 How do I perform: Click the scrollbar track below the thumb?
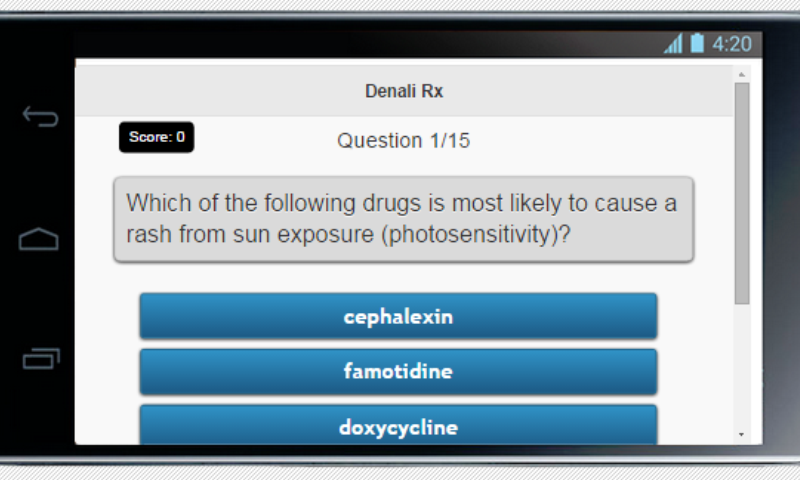(x=742, y=366)
